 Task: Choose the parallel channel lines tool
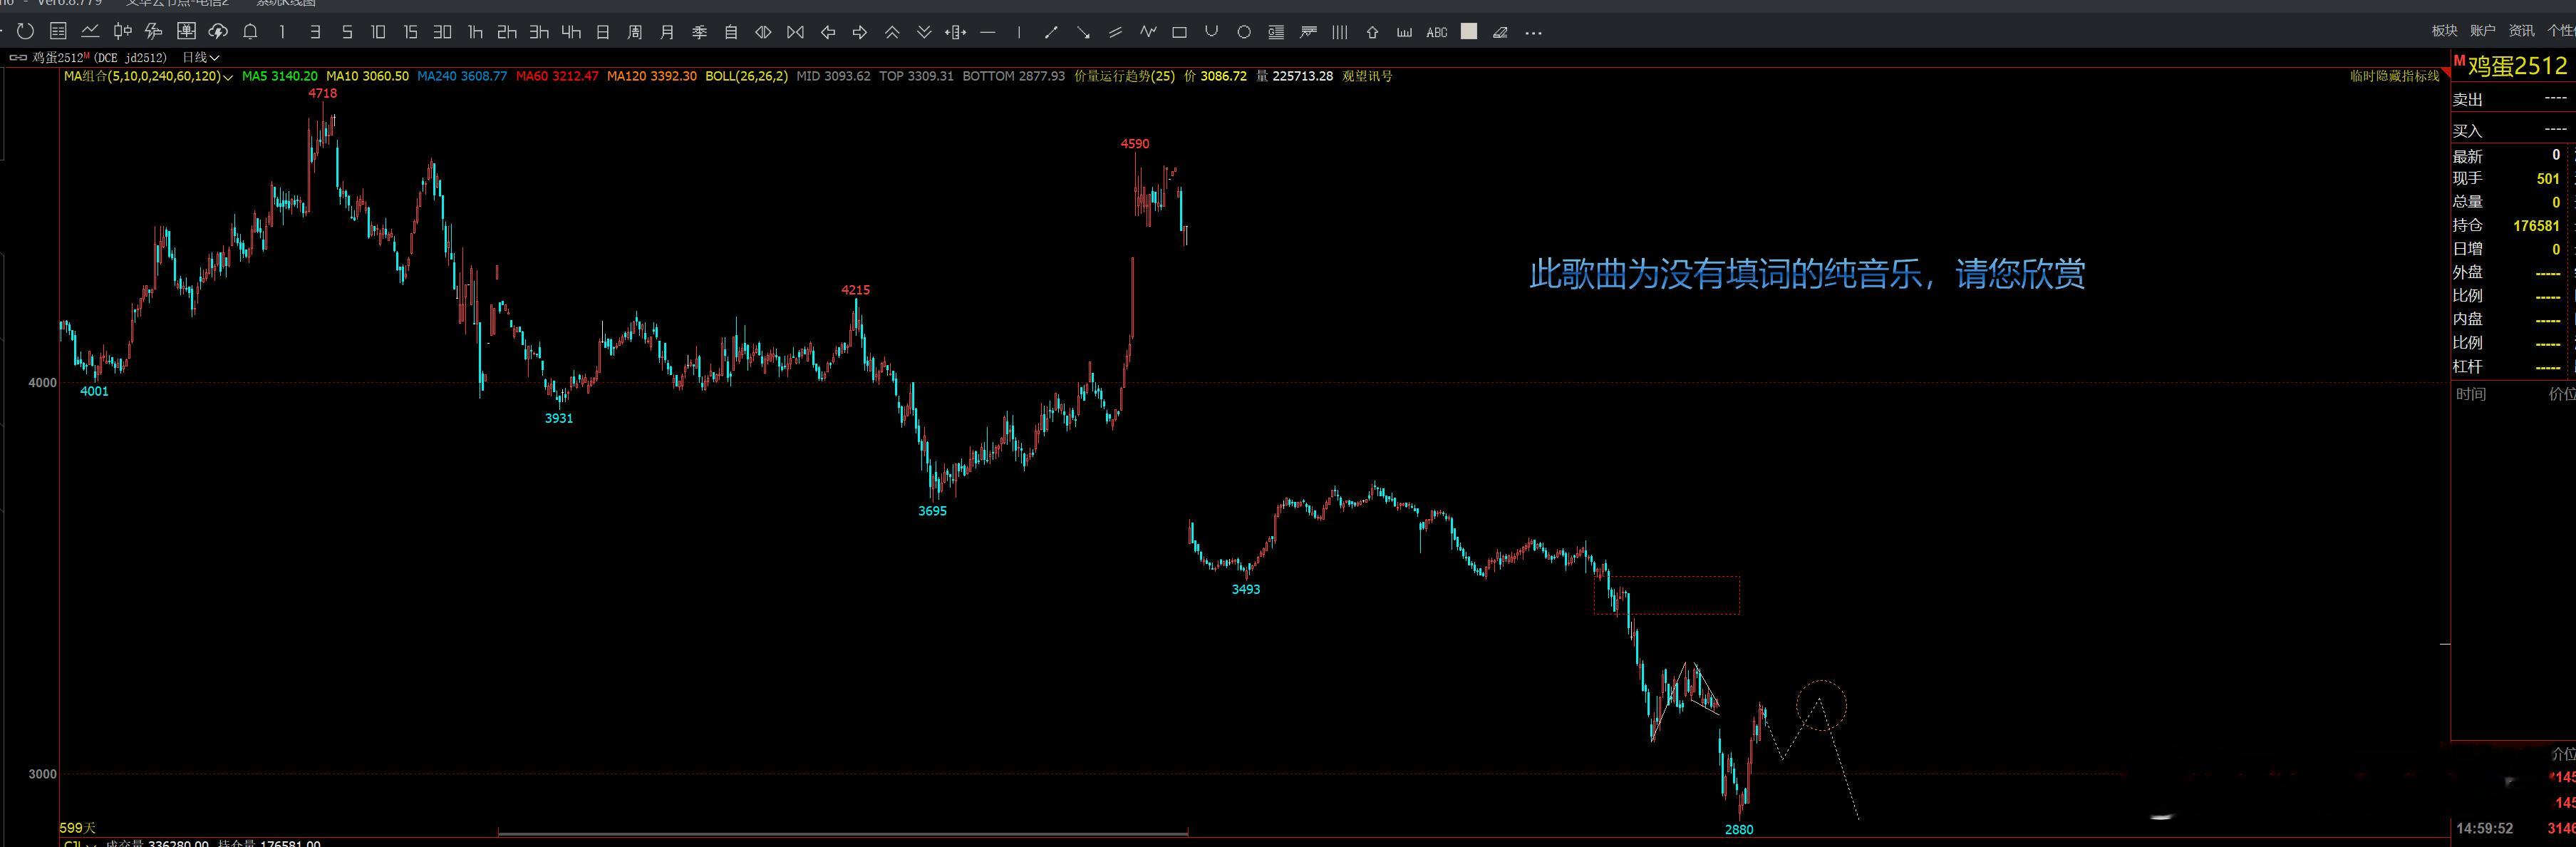tap(1115, 32)
